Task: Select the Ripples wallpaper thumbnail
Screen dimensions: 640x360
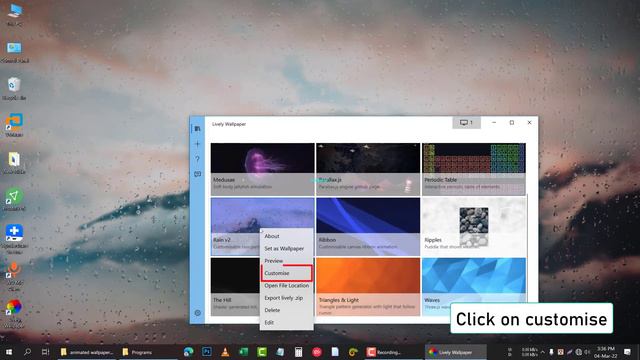Action: (474, 227)
